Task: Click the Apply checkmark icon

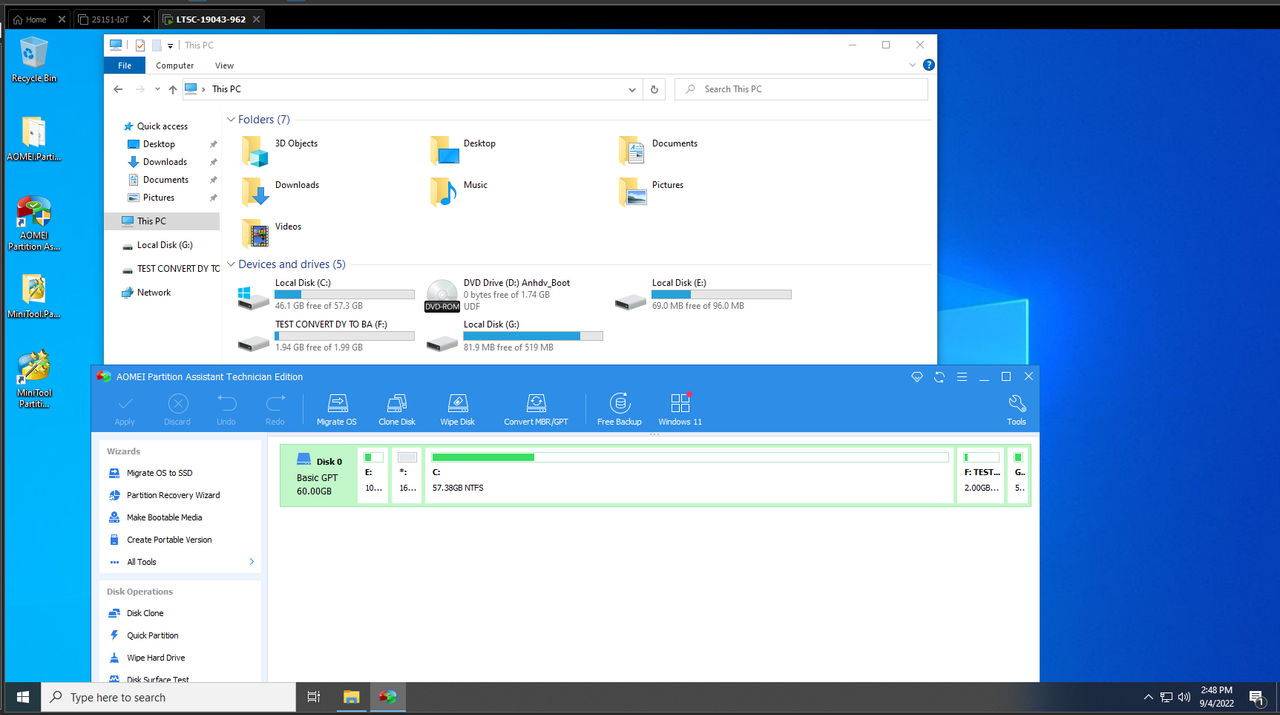Action: click(125, 409)
